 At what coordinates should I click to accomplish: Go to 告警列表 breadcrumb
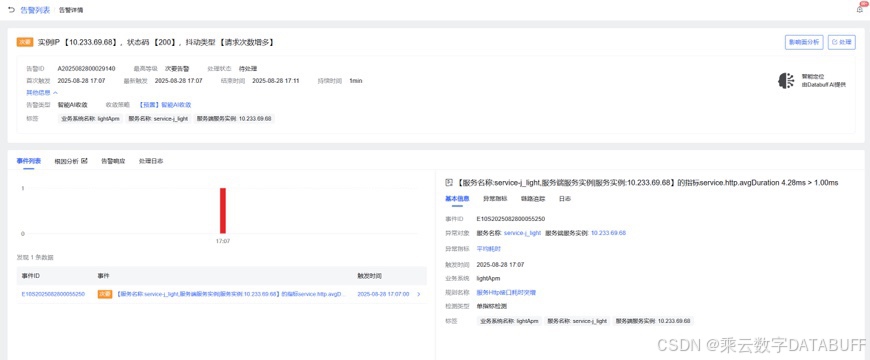click(x=36, y=10)
